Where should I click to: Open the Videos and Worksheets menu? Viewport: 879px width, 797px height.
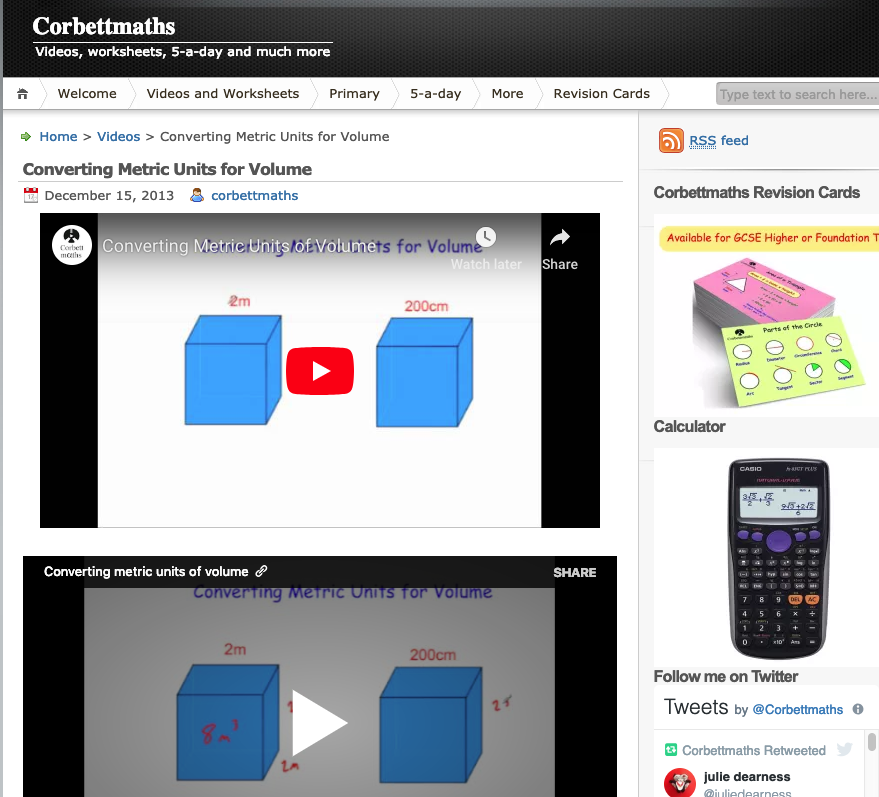(x=222, y=93)
